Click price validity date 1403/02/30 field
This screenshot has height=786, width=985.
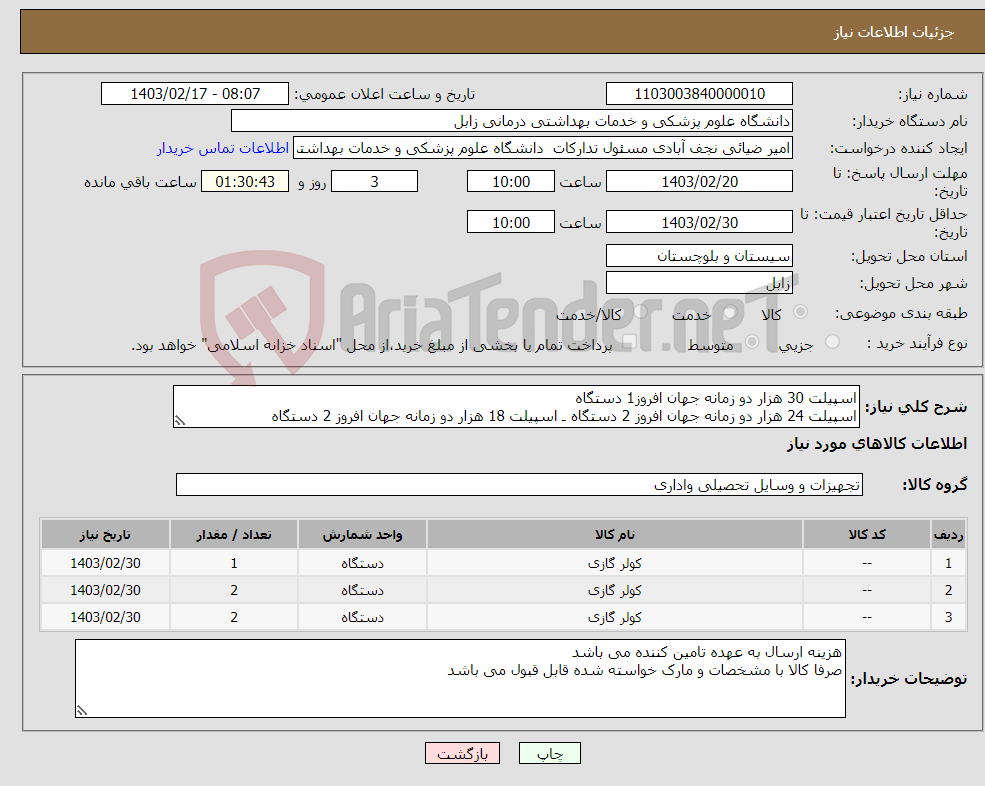(699, 222)
